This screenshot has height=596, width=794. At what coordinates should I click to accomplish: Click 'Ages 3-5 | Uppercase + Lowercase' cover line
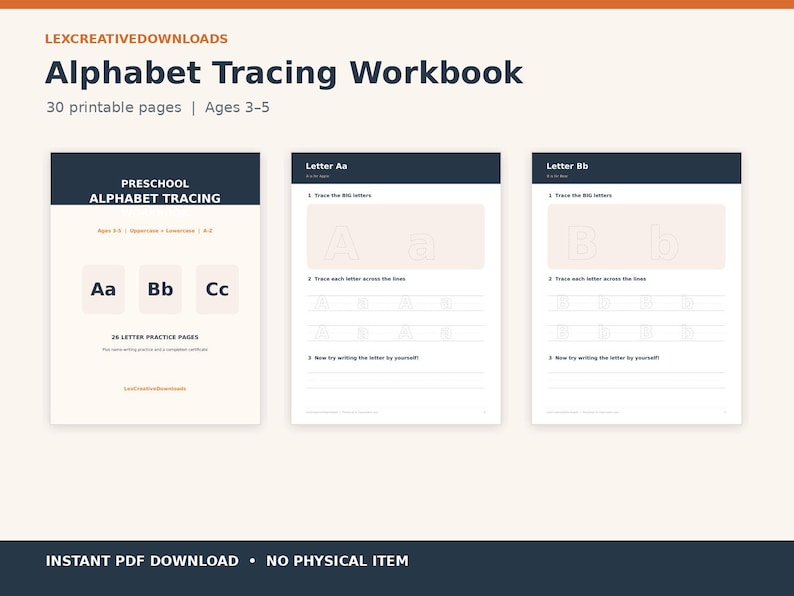click(155, 231)
